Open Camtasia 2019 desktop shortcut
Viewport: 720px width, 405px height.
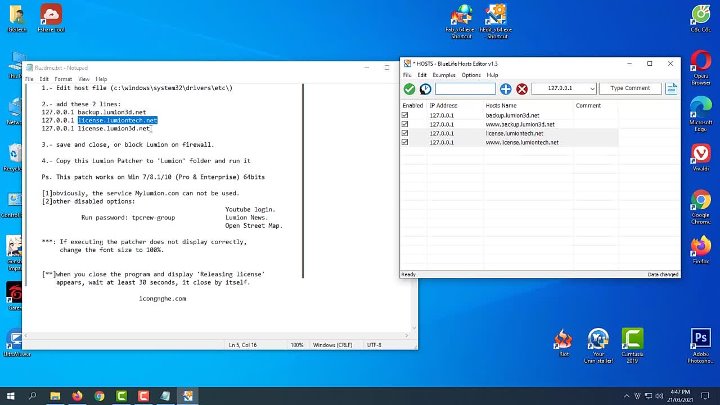coord(632,345)
